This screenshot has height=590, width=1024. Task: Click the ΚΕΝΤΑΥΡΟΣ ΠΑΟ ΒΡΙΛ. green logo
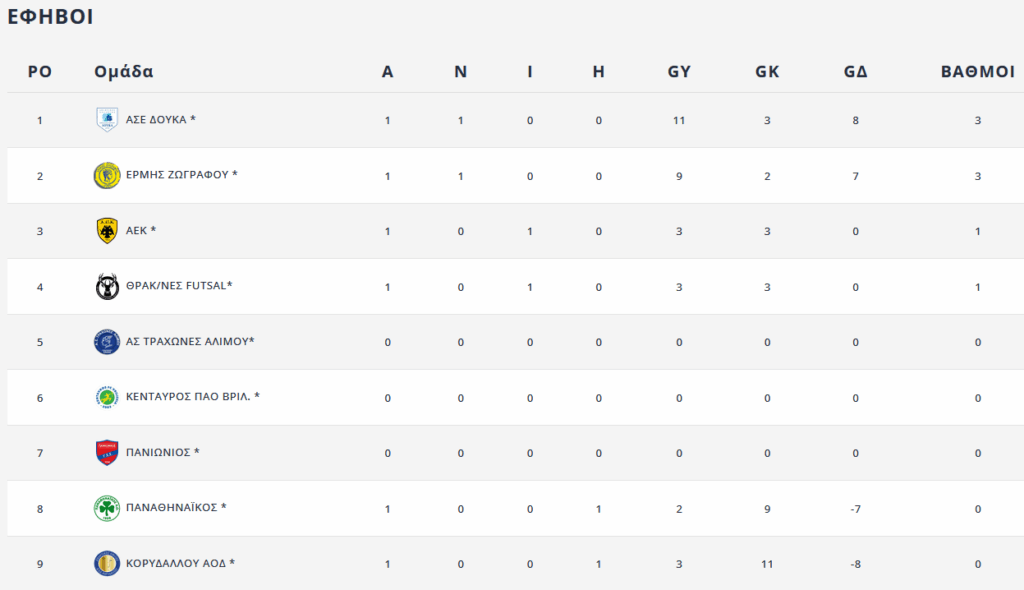point(107,397)
